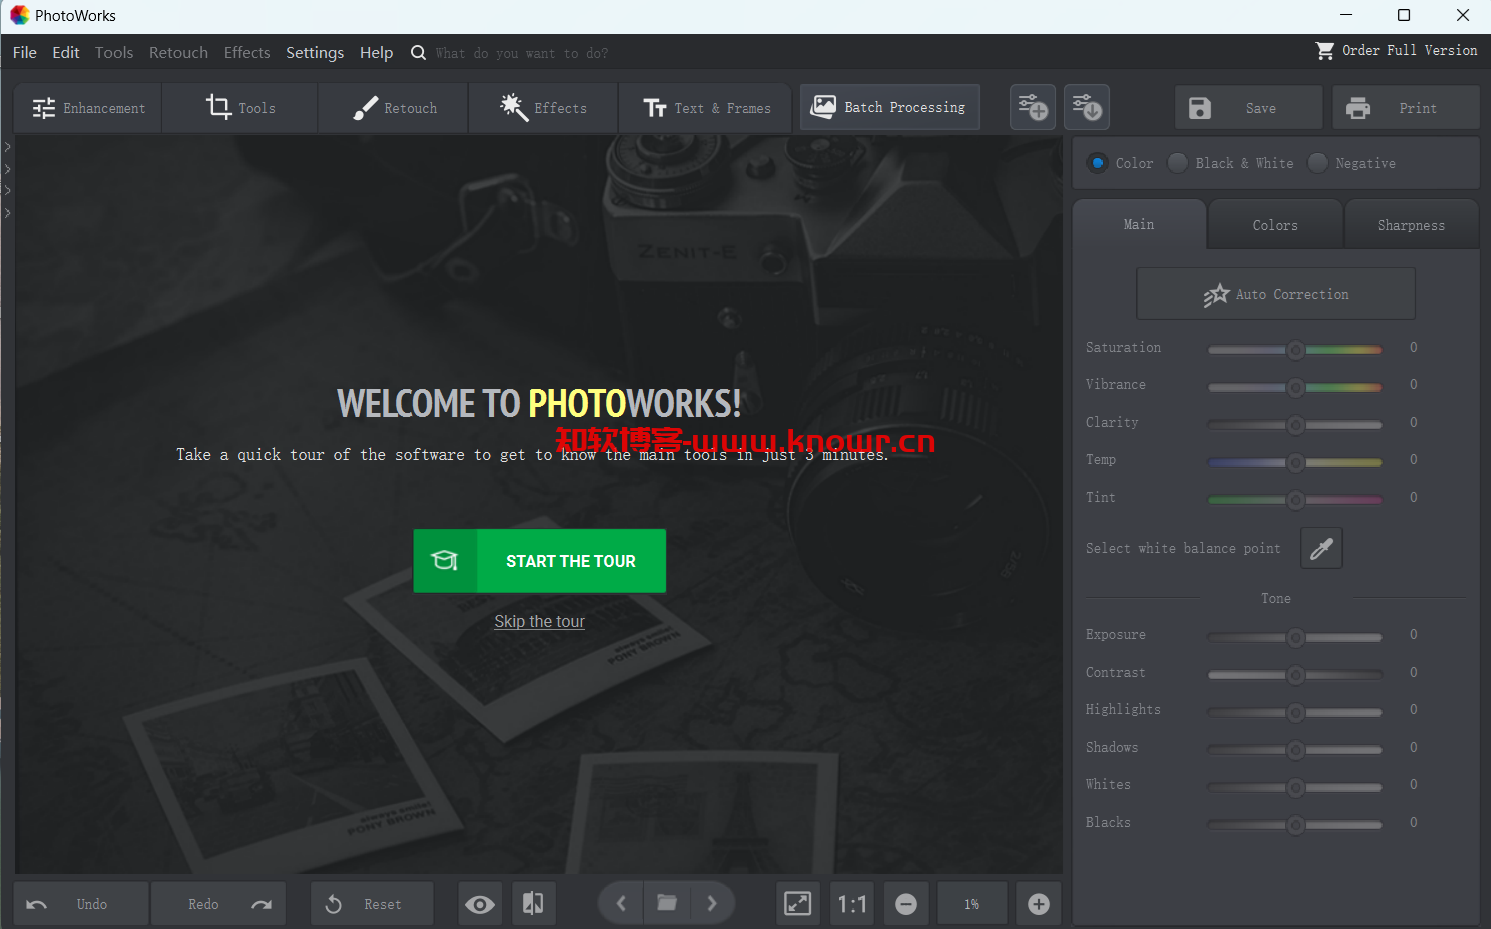Viewport: 1491px width, 929px height.
Task: Save the image with floppy disk button
Action: click(1249, 108)
